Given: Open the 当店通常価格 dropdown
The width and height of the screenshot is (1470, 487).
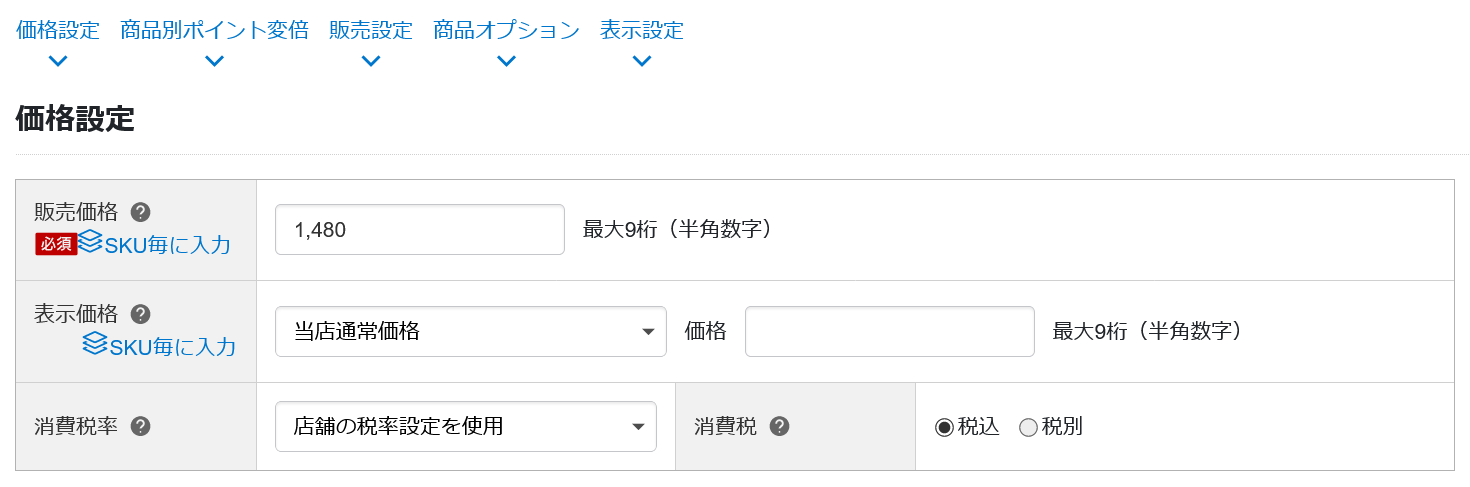Looking at the screenshot, I should (x=470, y=332).
